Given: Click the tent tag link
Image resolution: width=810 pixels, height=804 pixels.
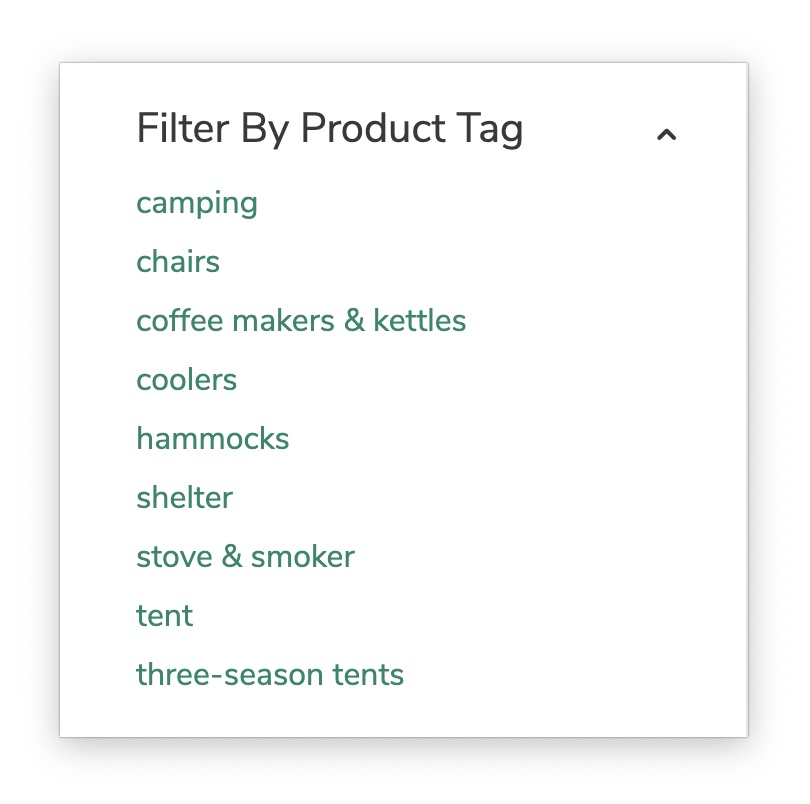Looking at the screenshot, I should point(165,616).
